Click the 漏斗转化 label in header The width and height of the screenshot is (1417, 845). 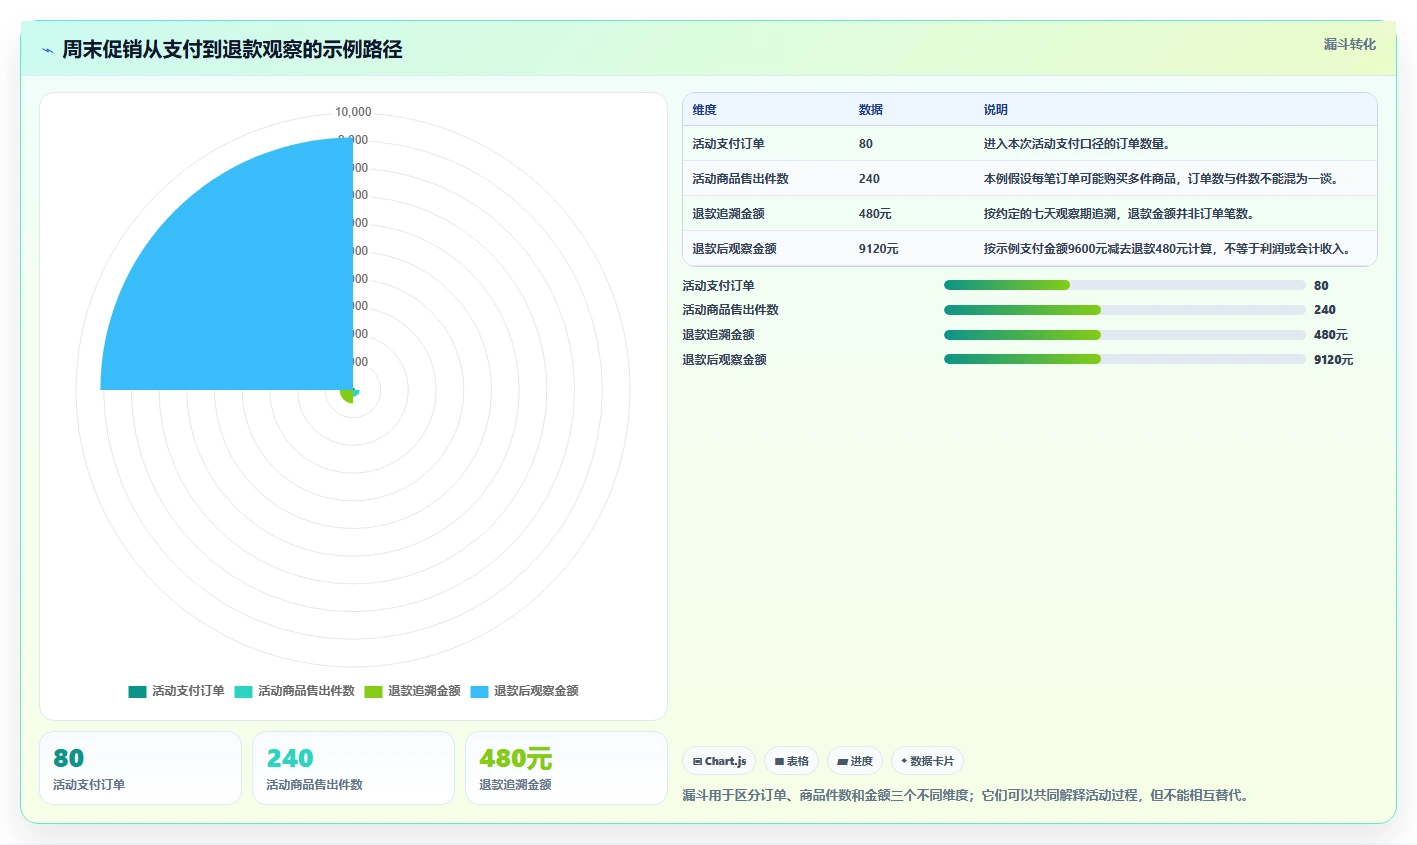tap(1349, 44)
